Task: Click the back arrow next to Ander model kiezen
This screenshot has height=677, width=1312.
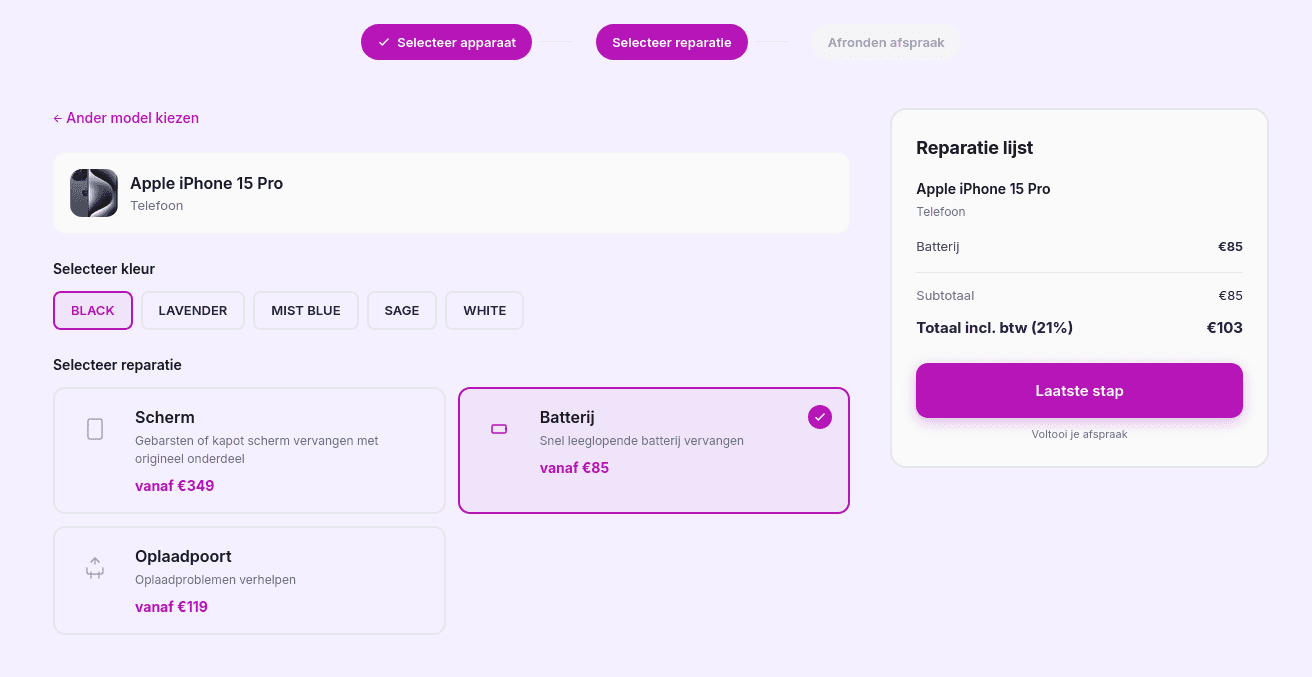Action: coord(56,118)
